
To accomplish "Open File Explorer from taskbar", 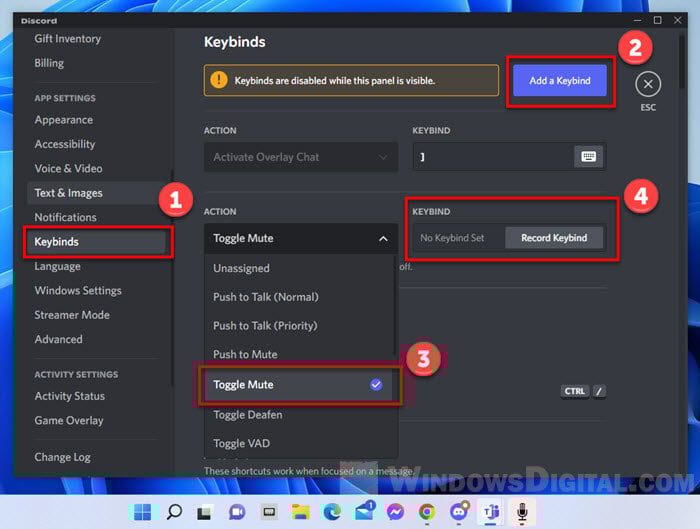I will [300, 512].
